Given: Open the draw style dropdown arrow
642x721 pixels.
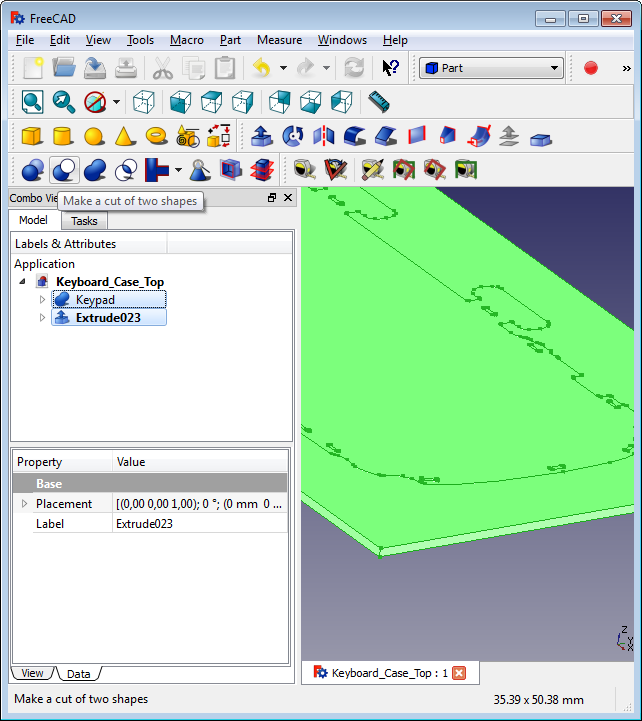Looking at the screenshot, I should click(x=116, y=102).
